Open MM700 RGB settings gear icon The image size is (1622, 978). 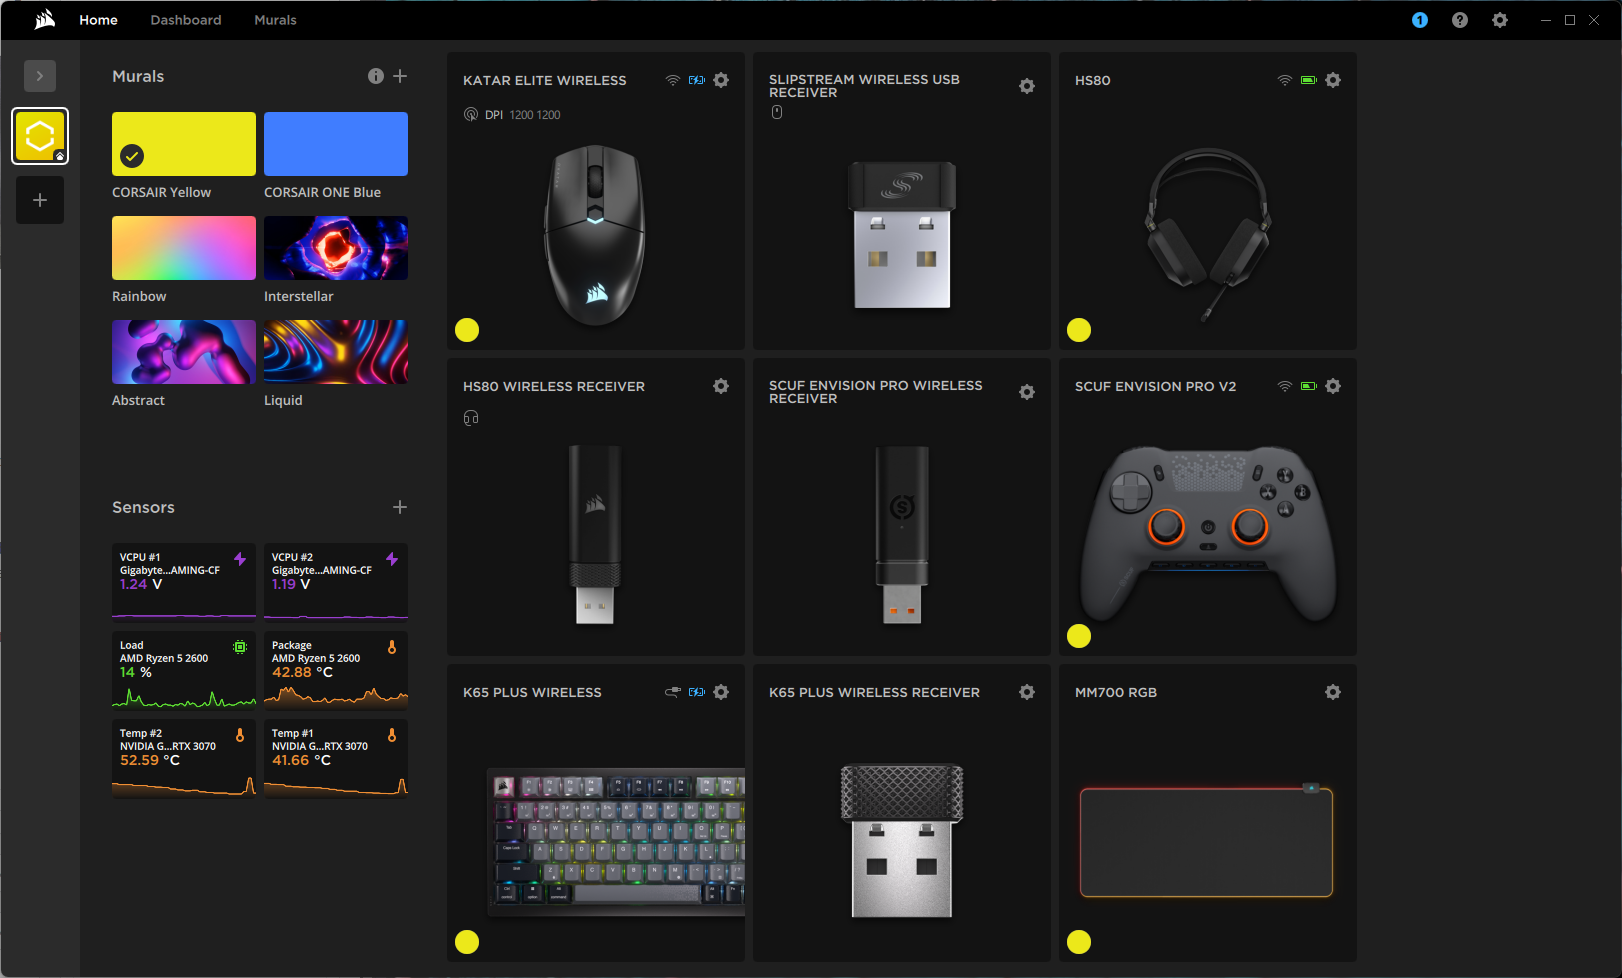[1333, 692]
